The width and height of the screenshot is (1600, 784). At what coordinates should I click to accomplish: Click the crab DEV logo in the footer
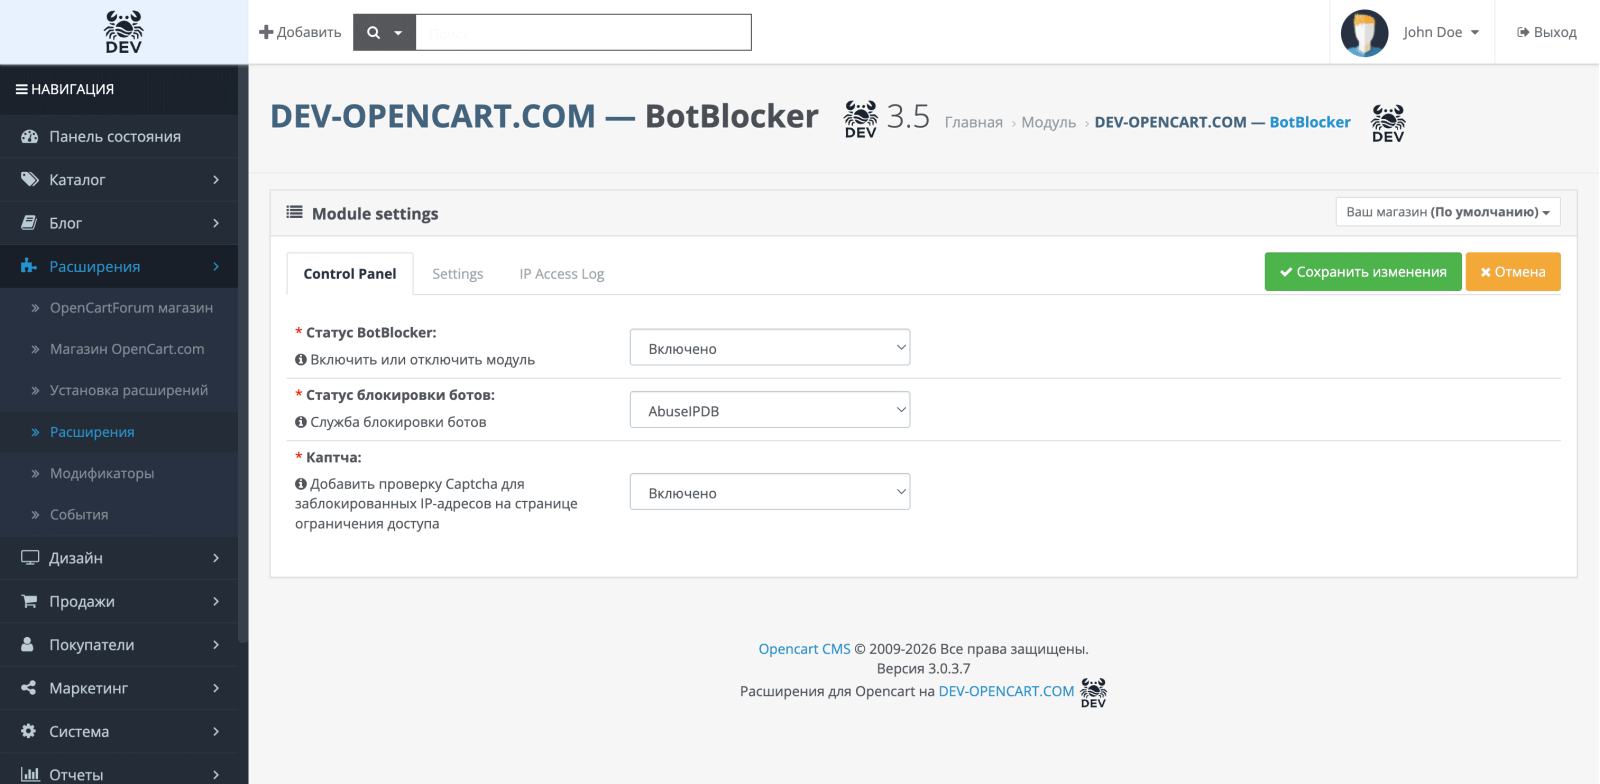tap(1094, 693)
